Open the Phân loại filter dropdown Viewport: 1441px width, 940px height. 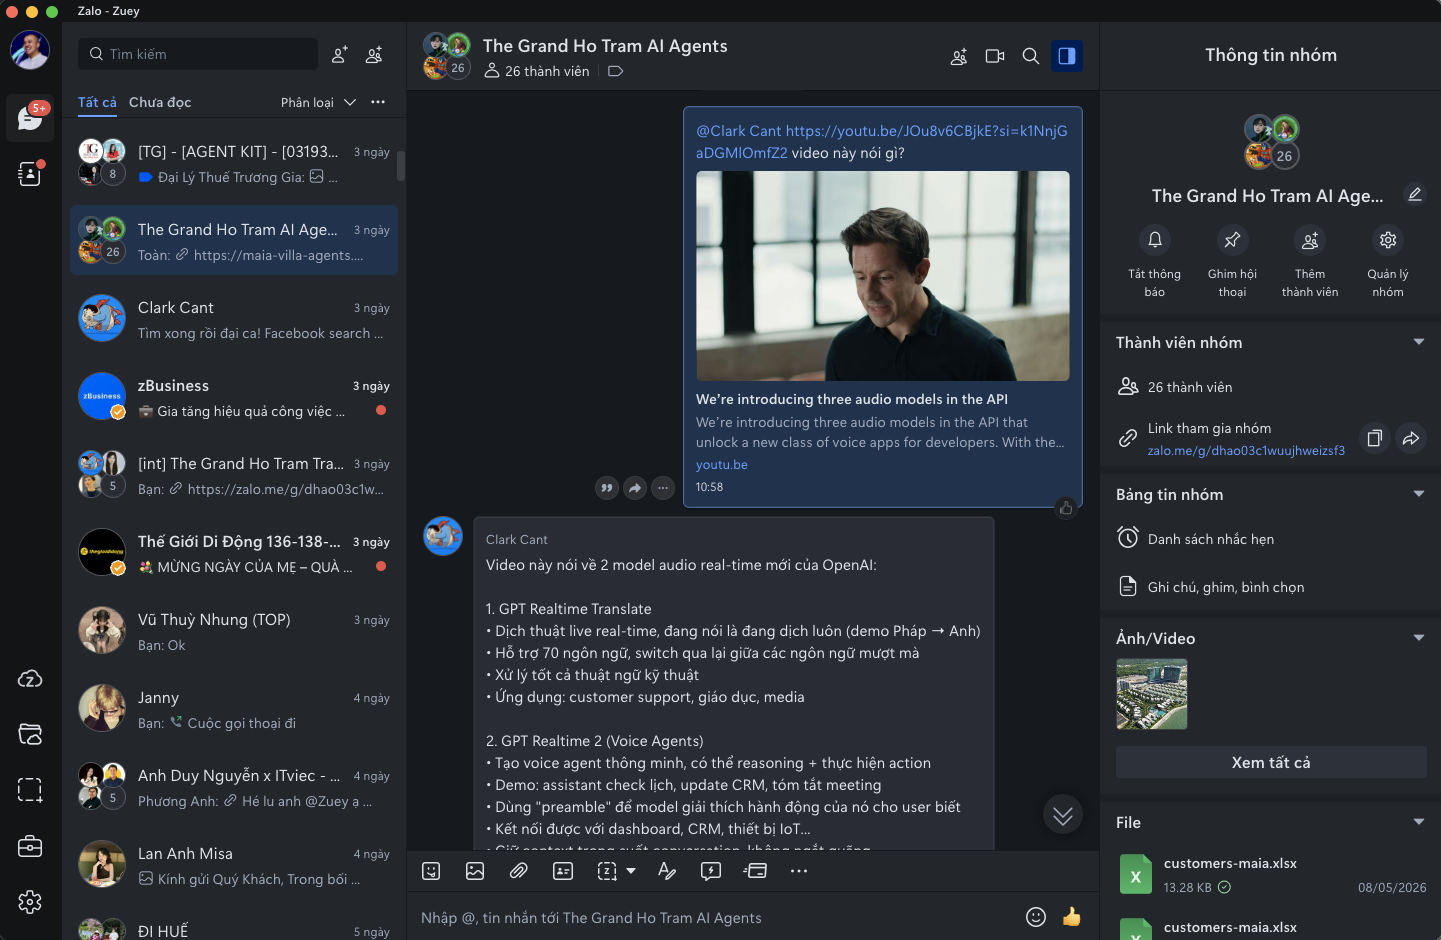tap(318, 102)
